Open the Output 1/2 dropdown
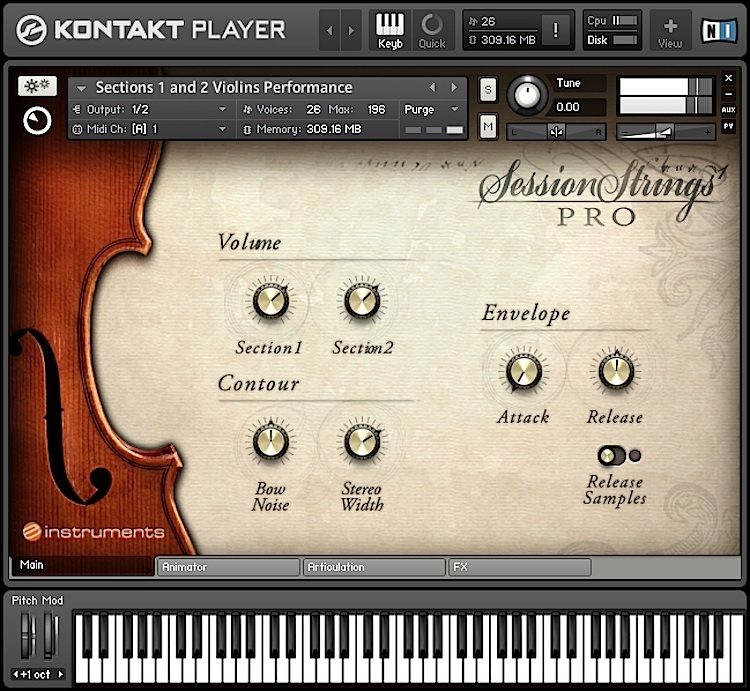The image size is (750, 691). (x=150, y=109)
